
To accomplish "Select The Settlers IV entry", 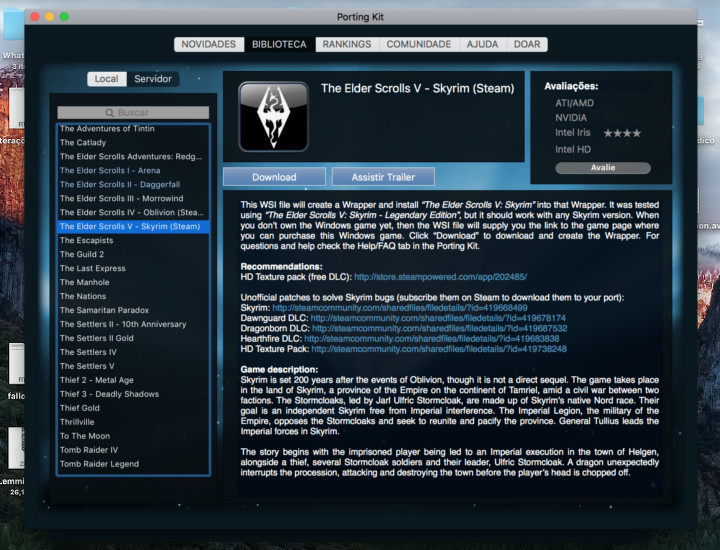I will coord(133,353).
